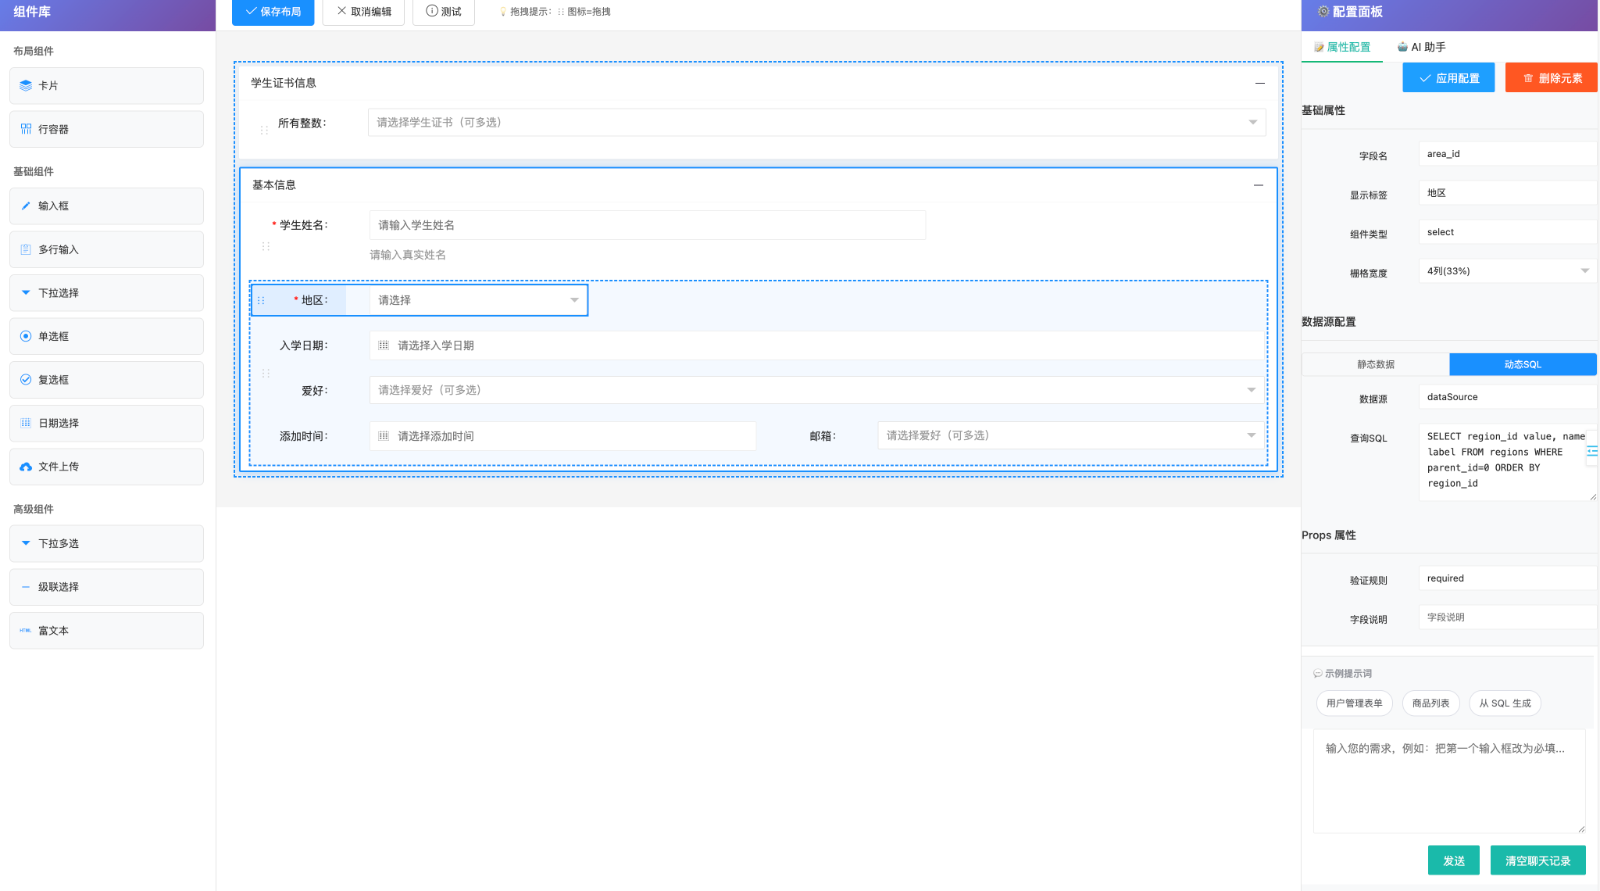The height and width of the screenshot is (891, 1600).
Task: Click the 卡片 card component icon
Action: [26, 86]
